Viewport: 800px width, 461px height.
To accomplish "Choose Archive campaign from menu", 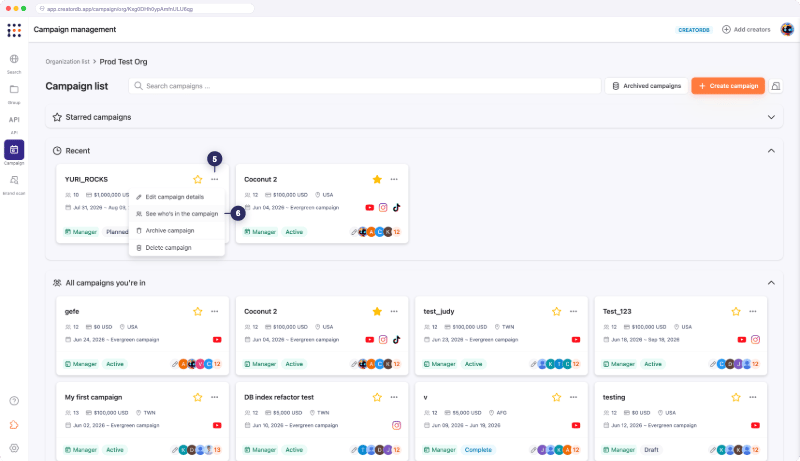I will tap(177, 230).
